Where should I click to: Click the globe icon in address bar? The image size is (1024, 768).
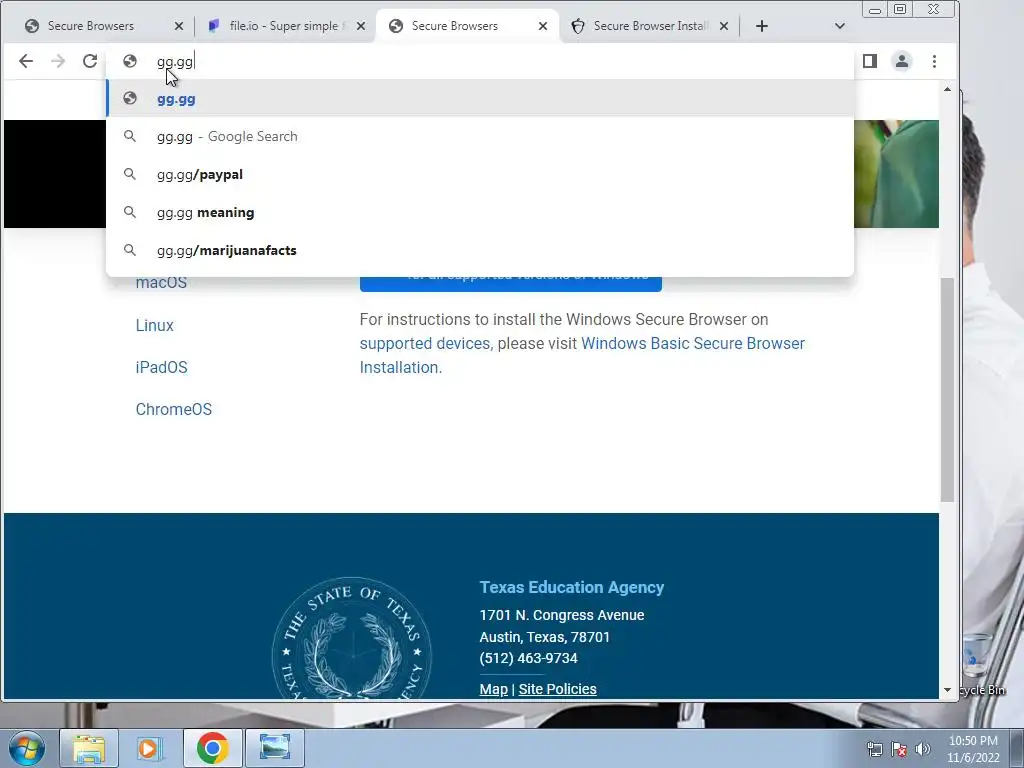130,61
